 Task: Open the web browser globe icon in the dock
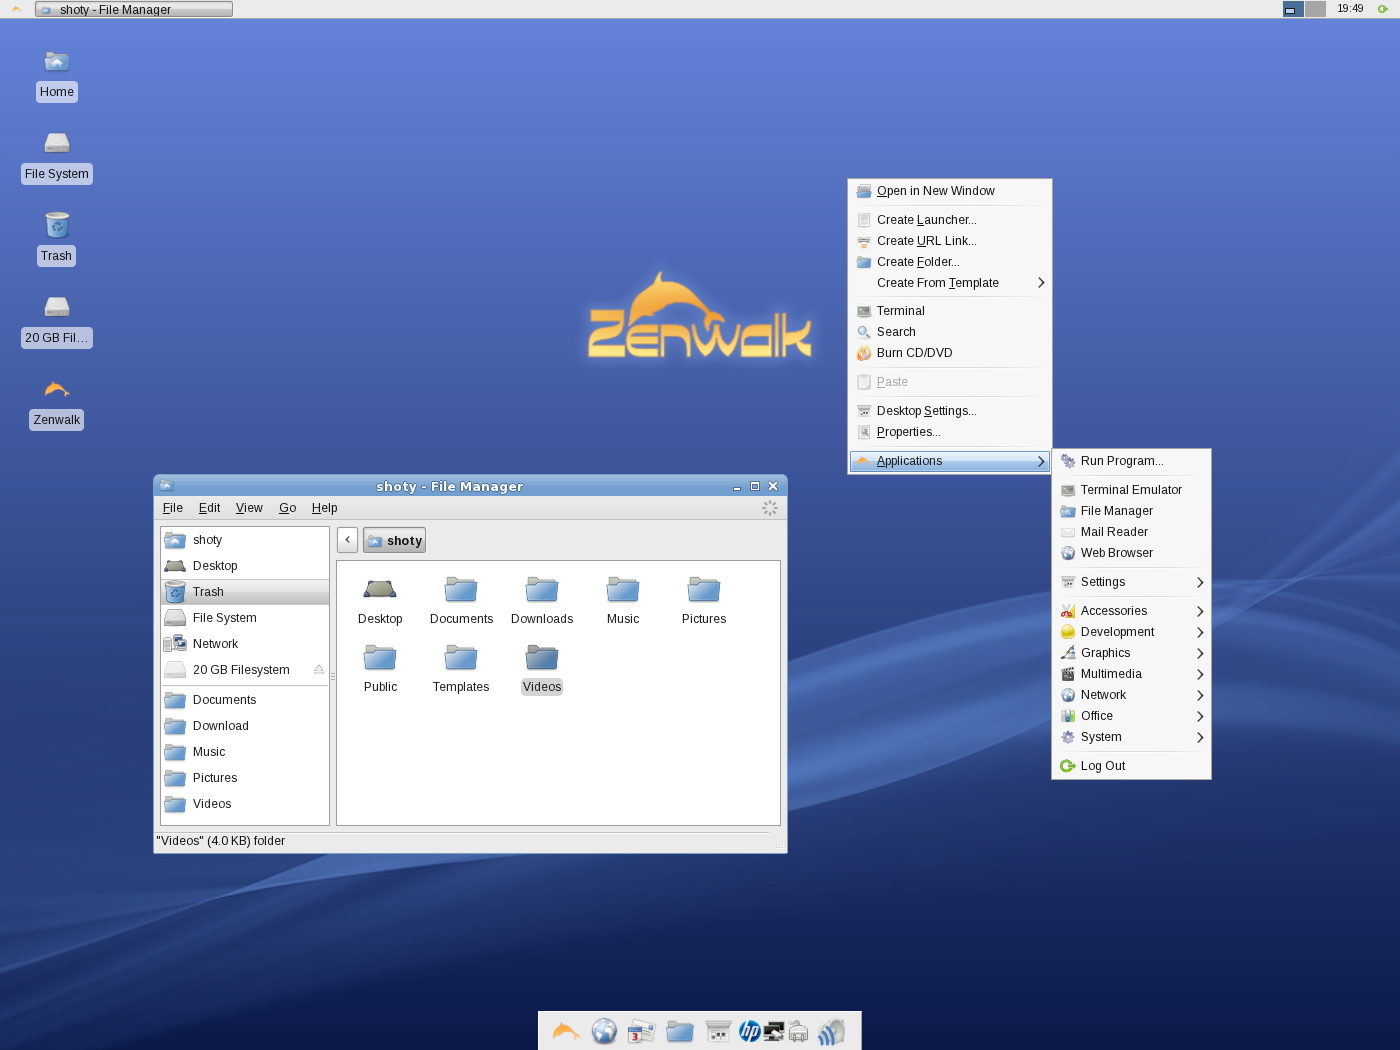coord(604,1030)
